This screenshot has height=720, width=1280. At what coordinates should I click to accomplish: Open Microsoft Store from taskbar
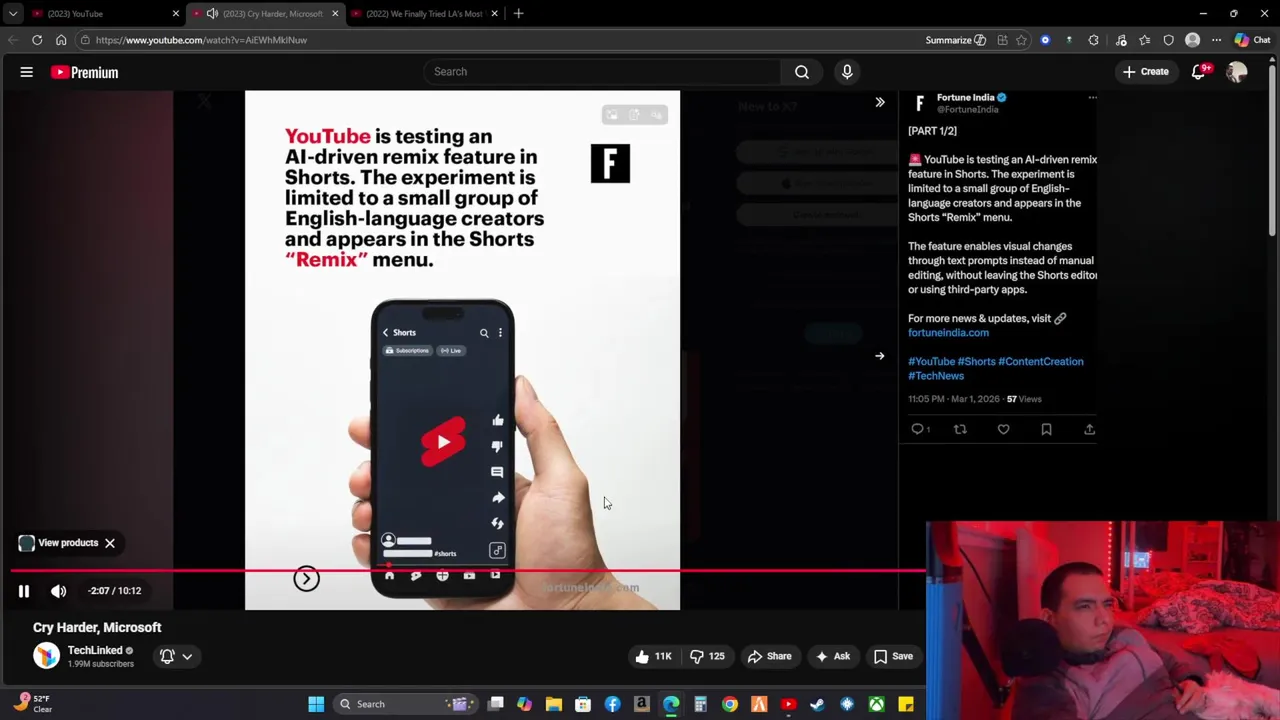(x=583, y=704)
